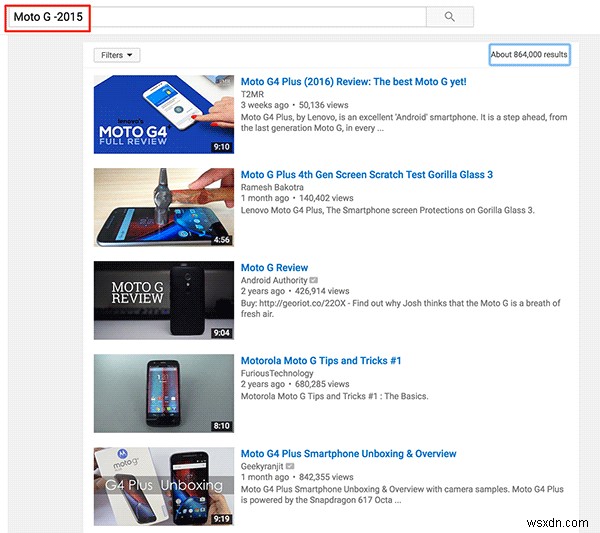Click description about Gorilla Glass 3 screen protections

click(x=388, y=210)
